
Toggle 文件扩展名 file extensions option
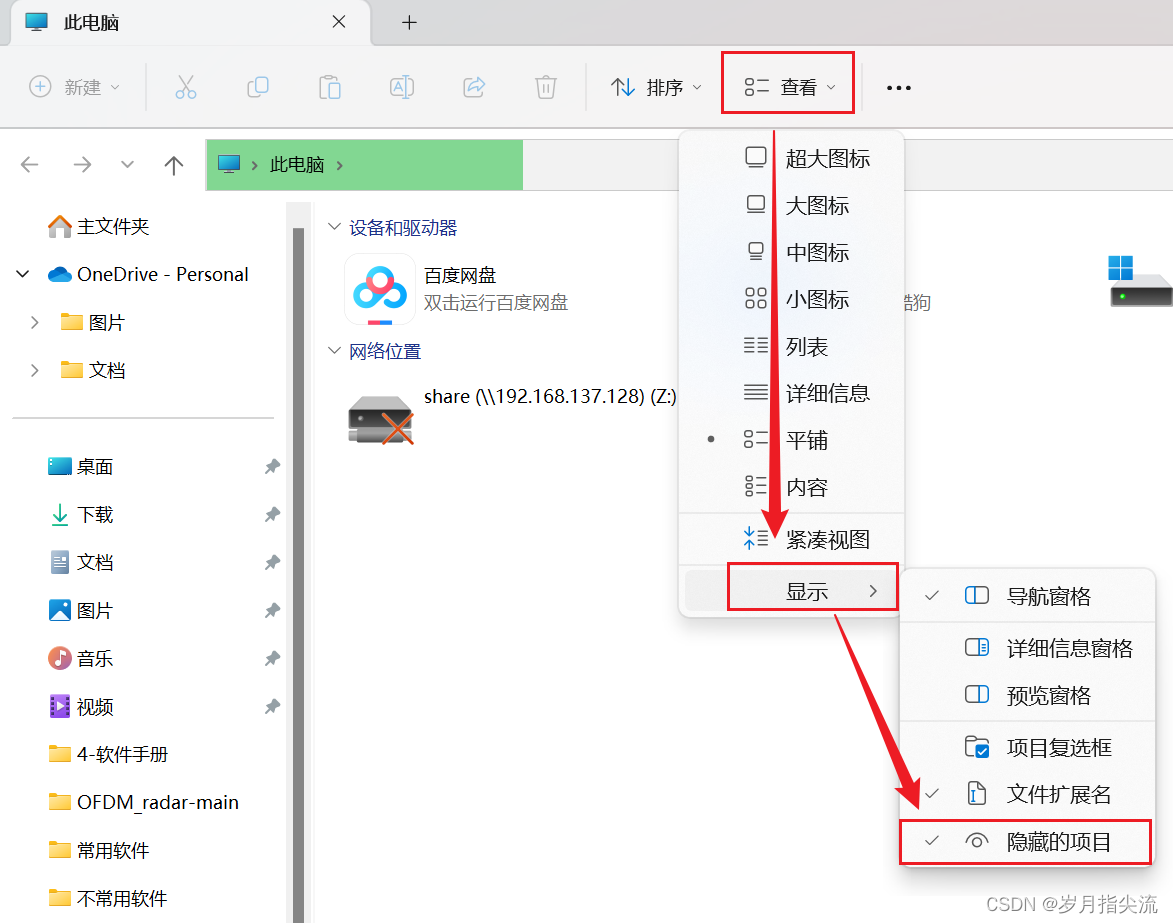coord(1027,794)
